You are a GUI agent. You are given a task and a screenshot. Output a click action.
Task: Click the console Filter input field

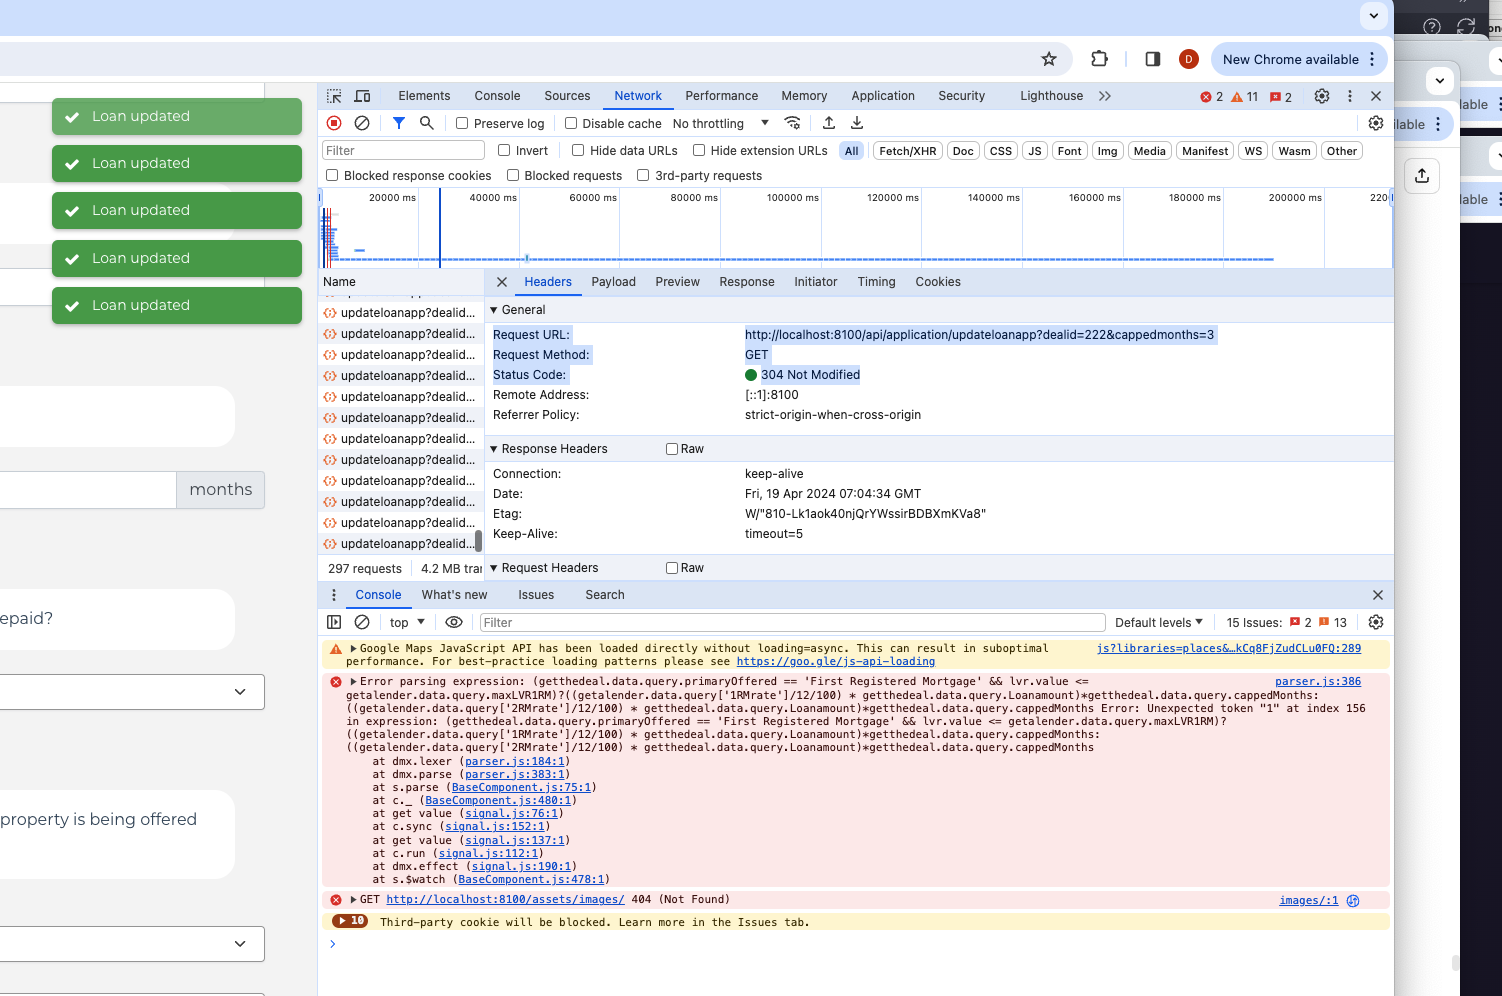(x=792, y=623)
